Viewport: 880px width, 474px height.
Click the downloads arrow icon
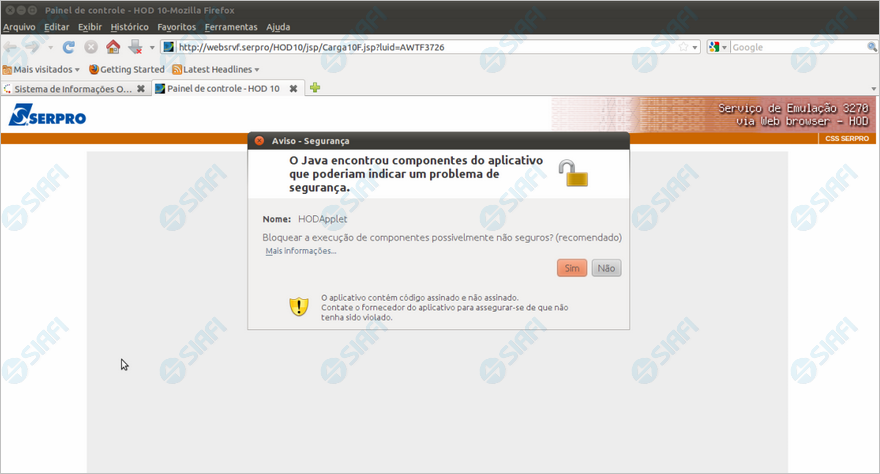(x=135, y=47)
